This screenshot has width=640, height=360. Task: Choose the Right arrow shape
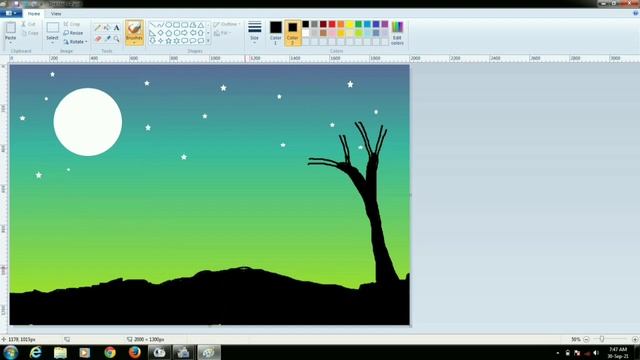coord(184,33)
